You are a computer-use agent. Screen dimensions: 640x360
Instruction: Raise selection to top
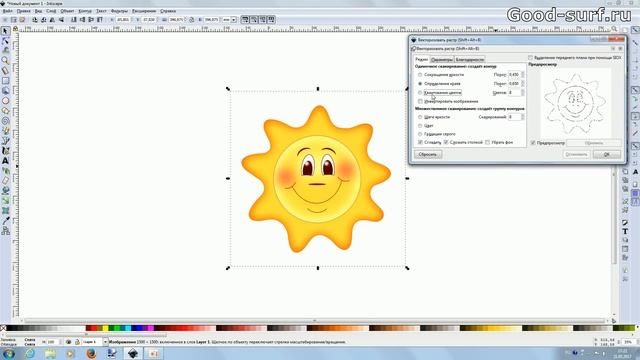click(100, 20)
